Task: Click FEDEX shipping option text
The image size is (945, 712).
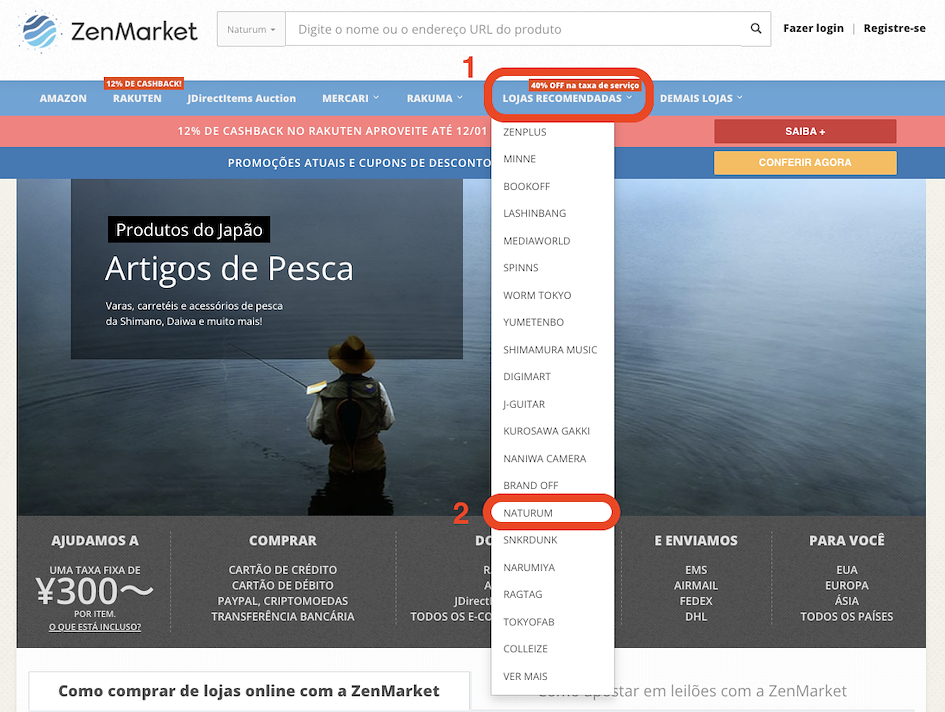Action: click(x=696, y=601)
